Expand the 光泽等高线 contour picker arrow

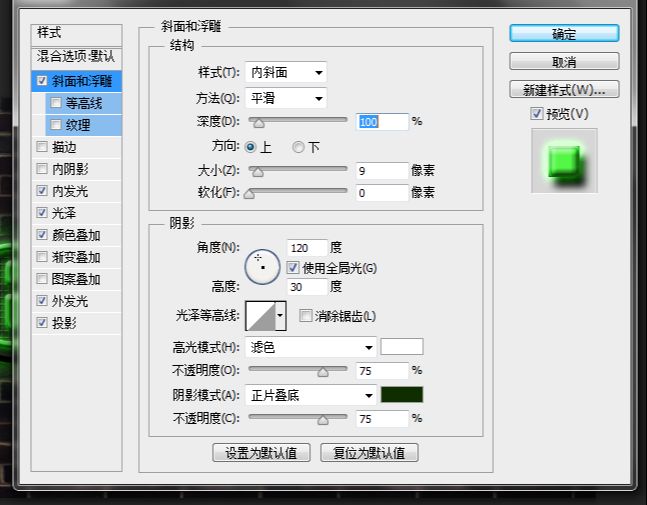point(280,316)
